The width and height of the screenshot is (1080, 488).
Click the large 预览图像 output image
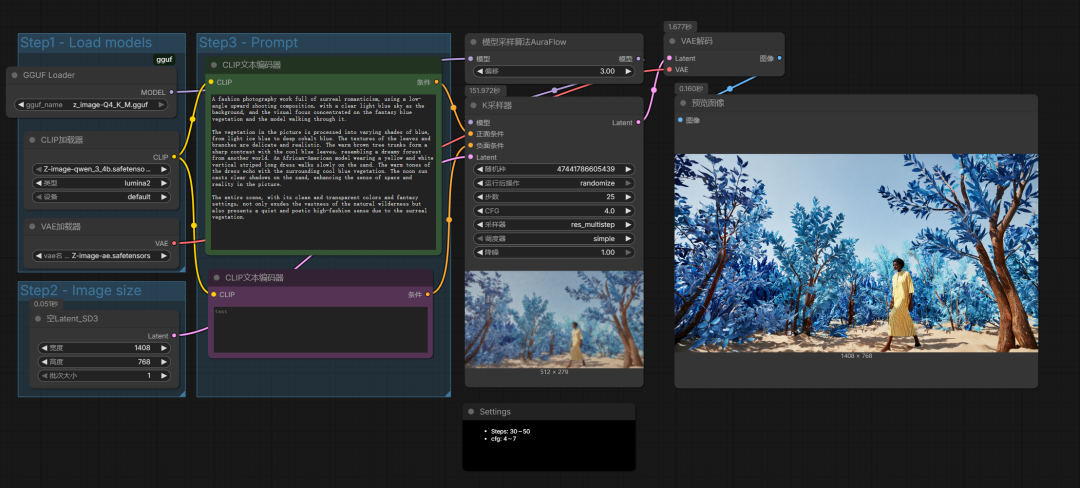point(856,253)
